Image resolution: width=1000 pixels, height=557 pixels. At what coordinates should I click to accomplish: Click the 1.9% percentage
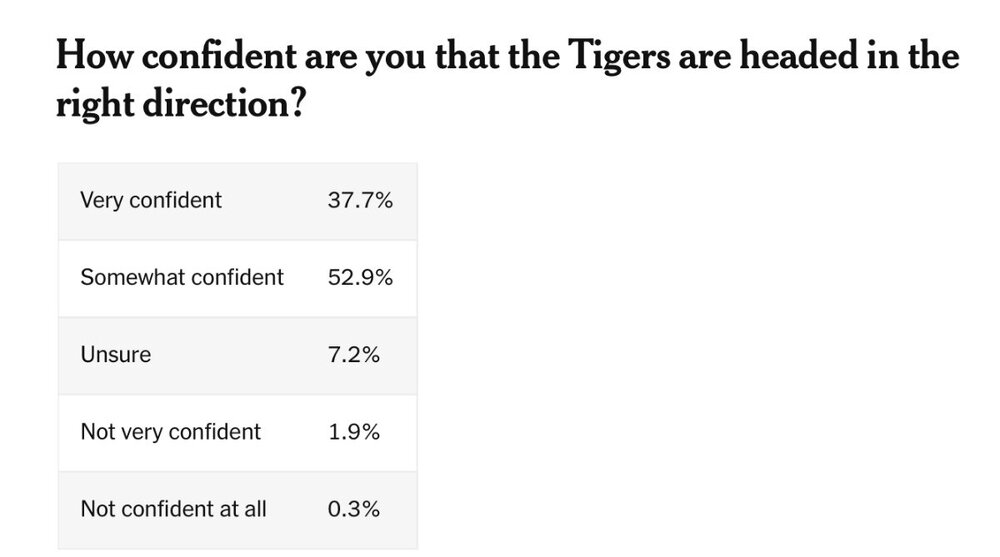[354, 432]
